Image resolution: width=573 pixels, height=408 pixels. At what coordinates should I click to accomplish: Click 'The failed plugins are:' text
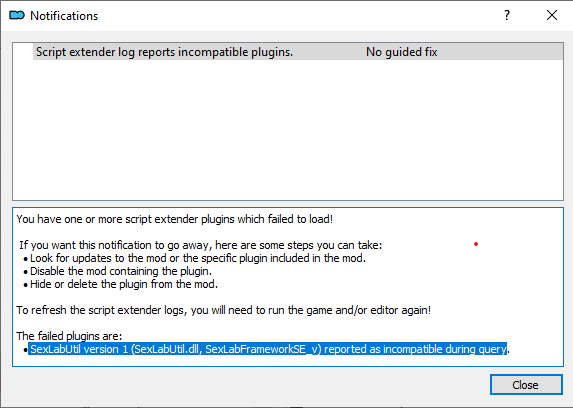point(69,336)
